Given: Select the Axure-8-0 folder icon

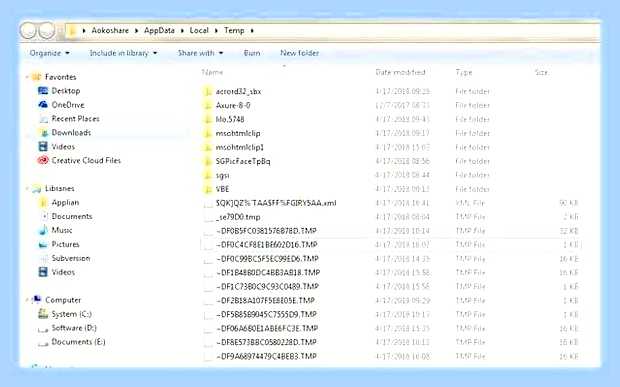Looking at the screenshot, I should (208, 106).
